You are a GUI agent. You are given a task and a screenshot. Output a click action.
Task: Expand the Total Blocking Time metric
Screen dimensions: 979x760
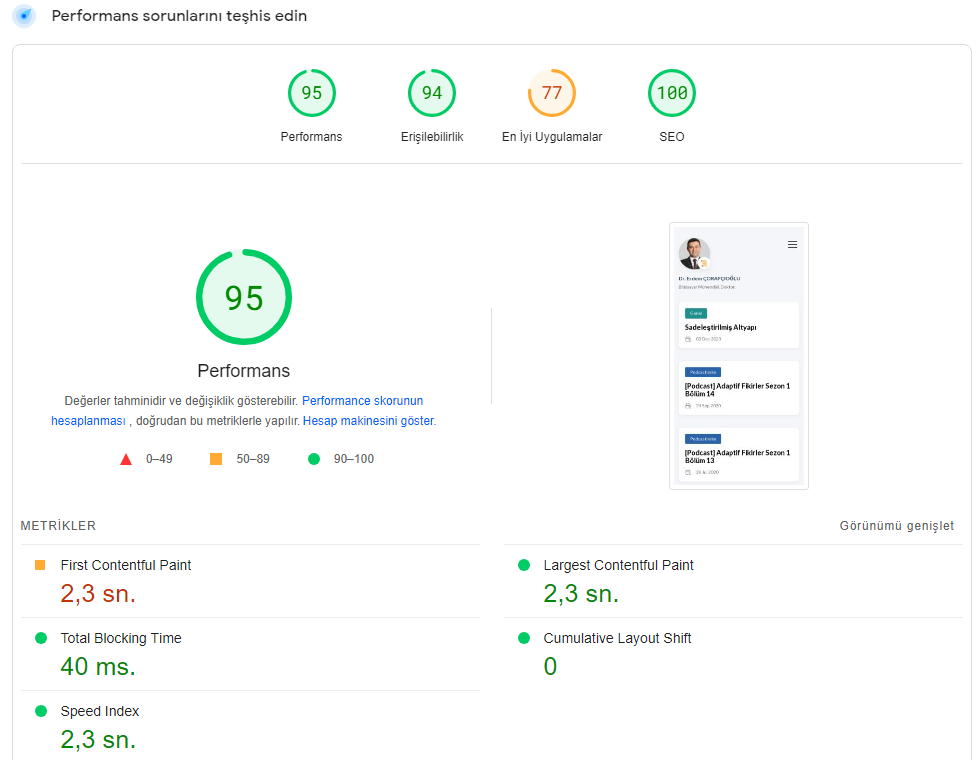(121, 638)
